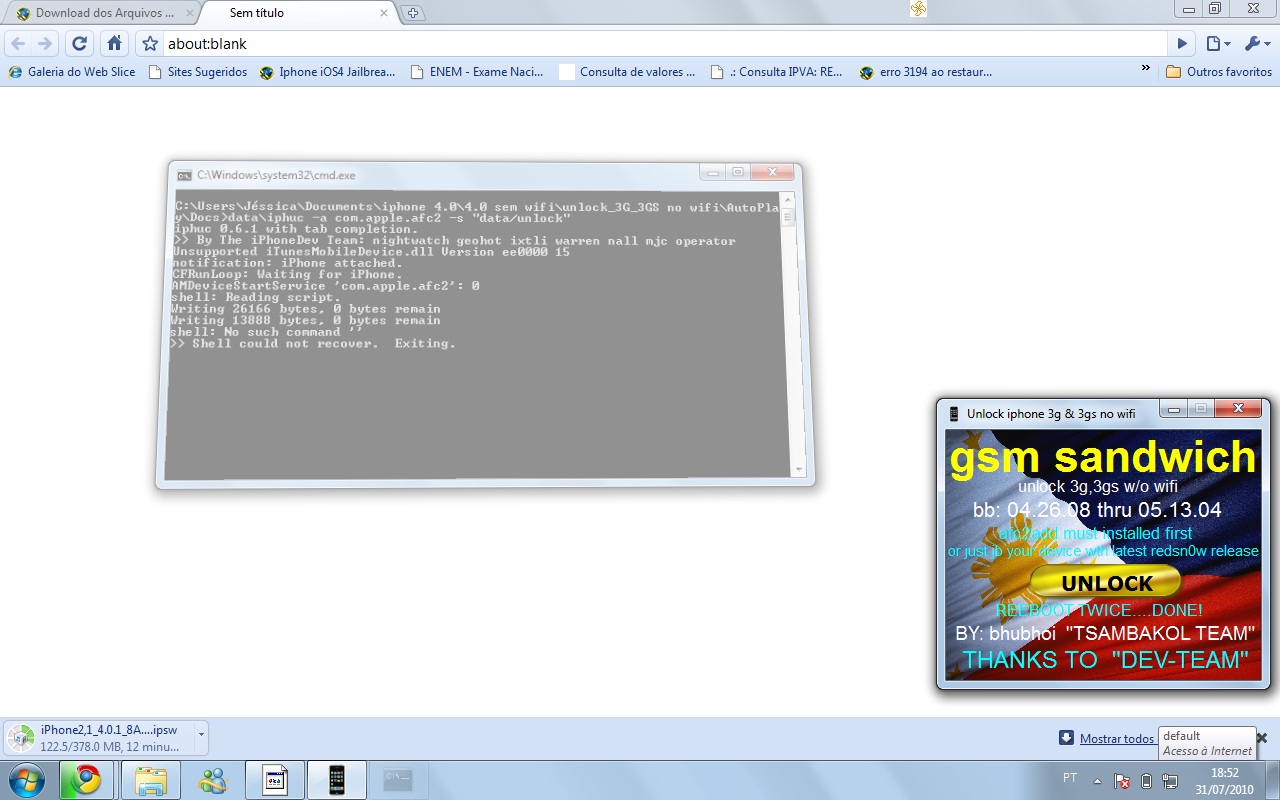Minimize the Unlock iphone 3g window
The image size is (1280, 800).
[x=1175, y=408]
